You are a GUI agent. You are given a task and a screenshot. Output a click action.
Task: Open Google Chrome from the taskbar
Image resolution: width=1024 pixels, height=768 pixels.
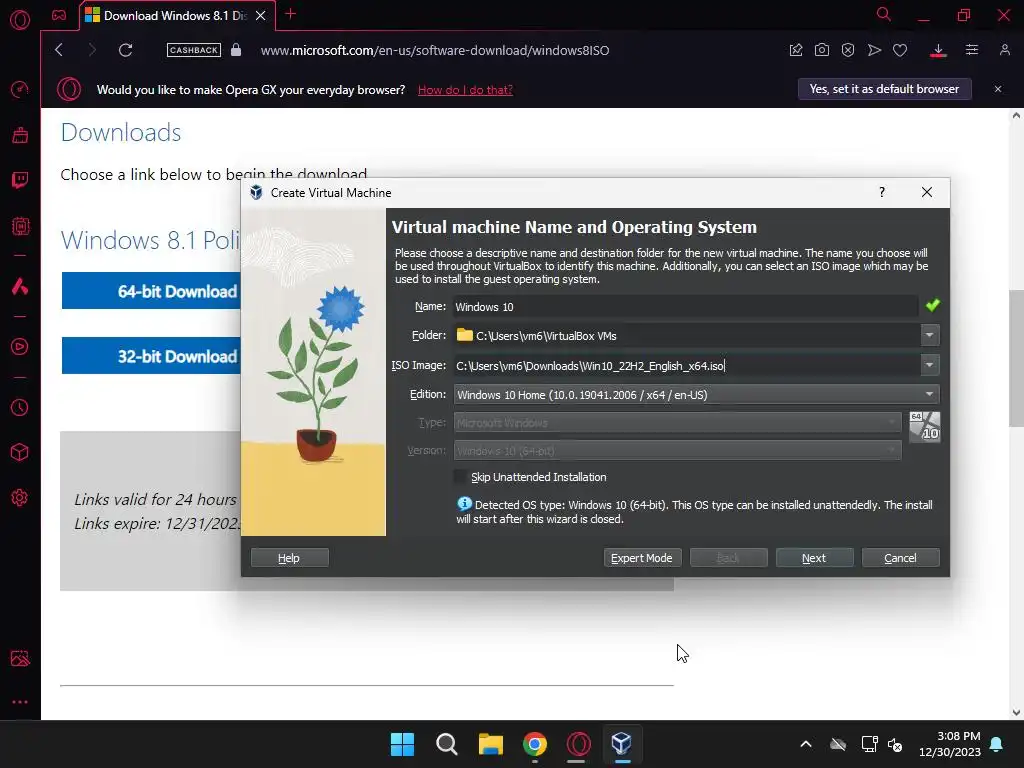pyautogui.click(x=535, y=744)
